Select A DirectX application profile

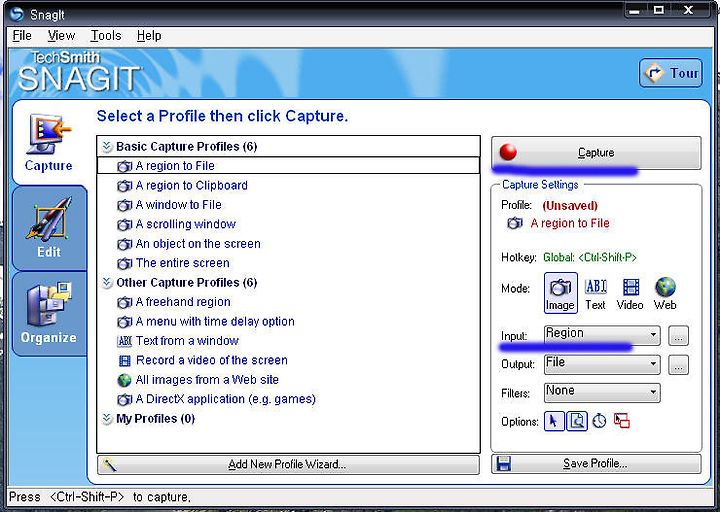[x=225, y=399]
